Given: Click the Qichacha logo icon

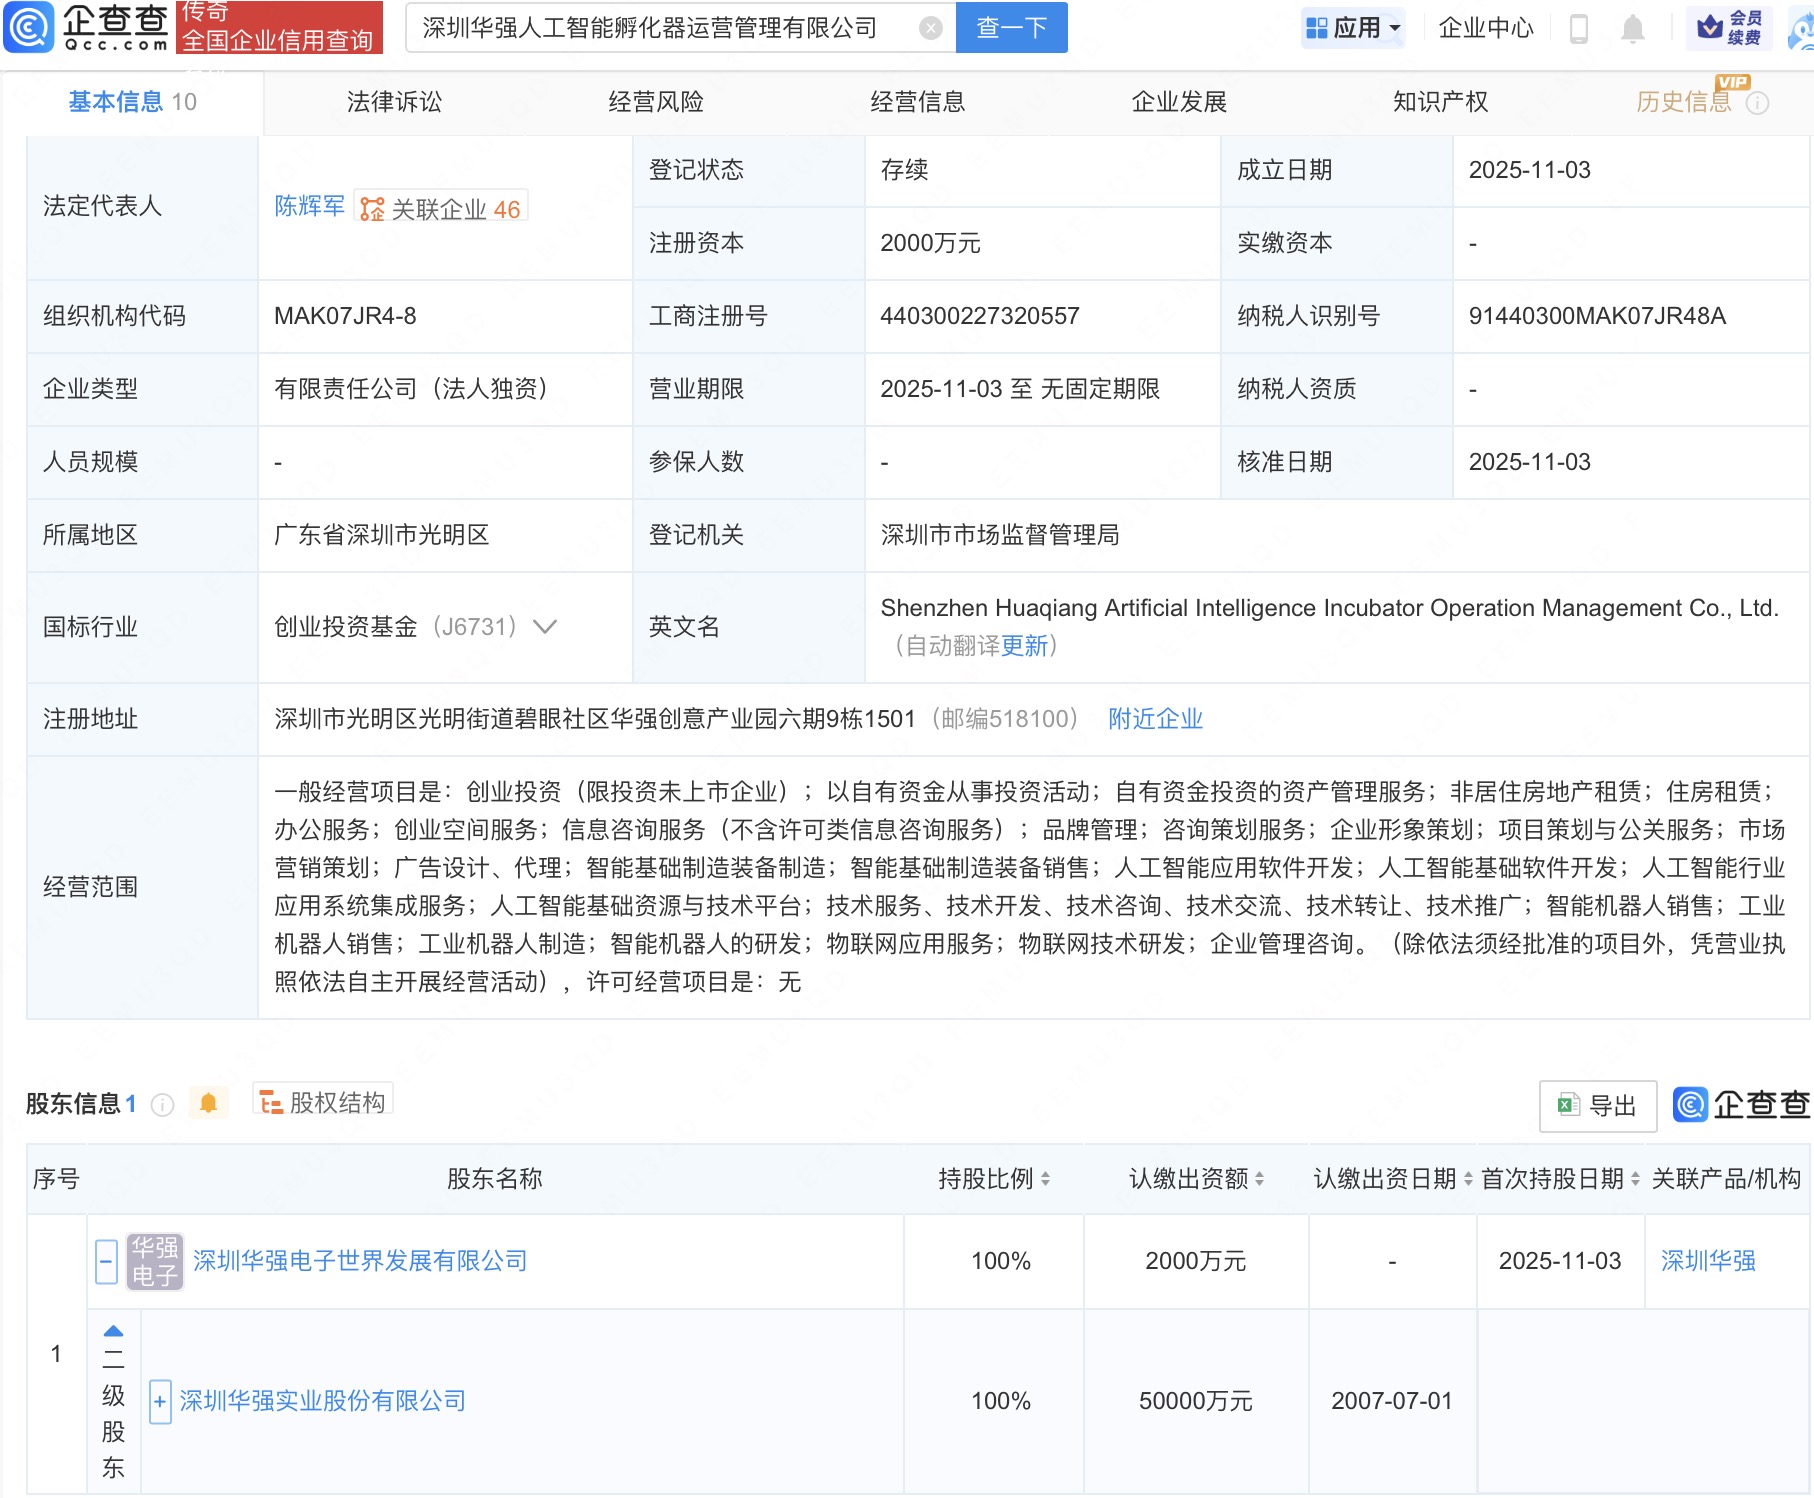Looking at the screenshot, I should pyautogui.click(x=29, y=27).
